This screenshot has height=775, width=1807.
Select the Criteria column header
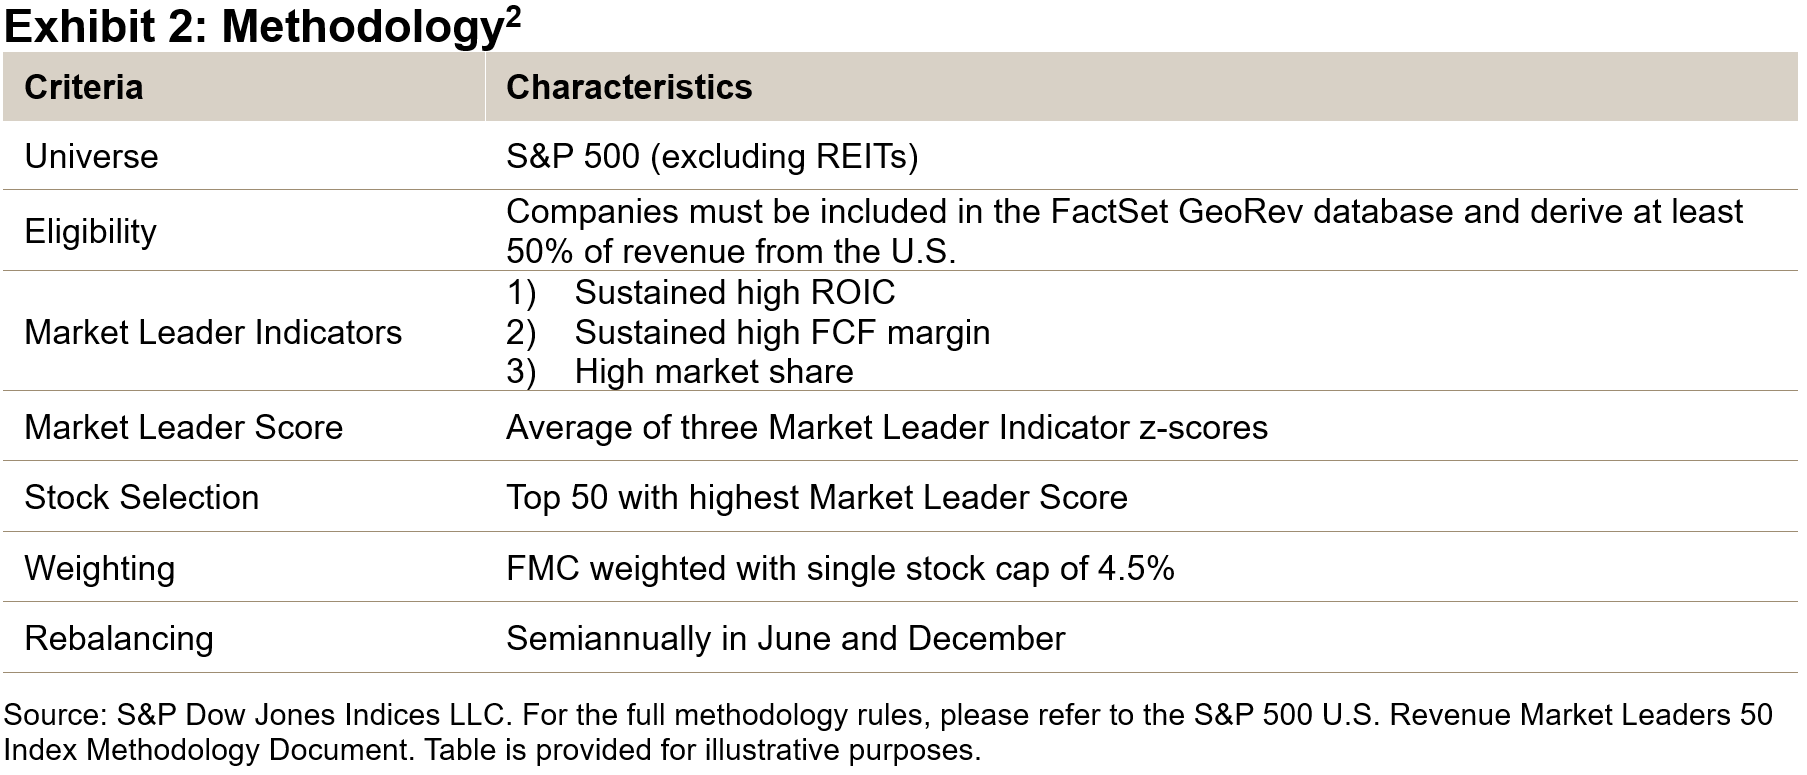click(84, 88)
